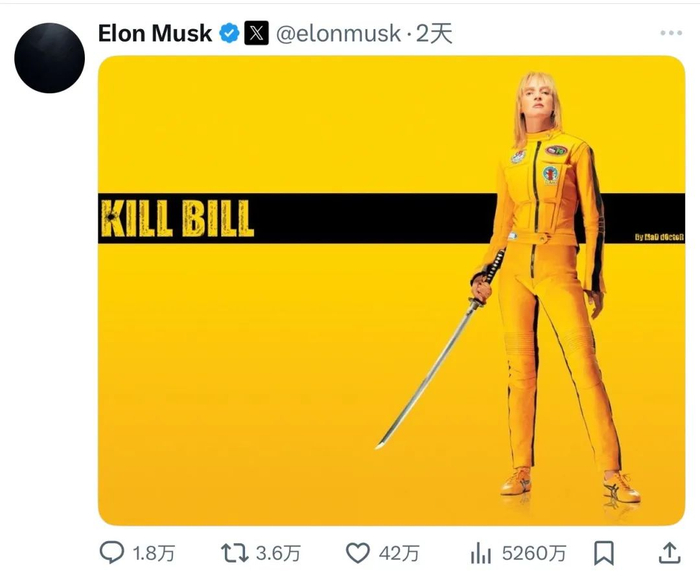Click the reply speech bubble icon

[x=111, y=552]
